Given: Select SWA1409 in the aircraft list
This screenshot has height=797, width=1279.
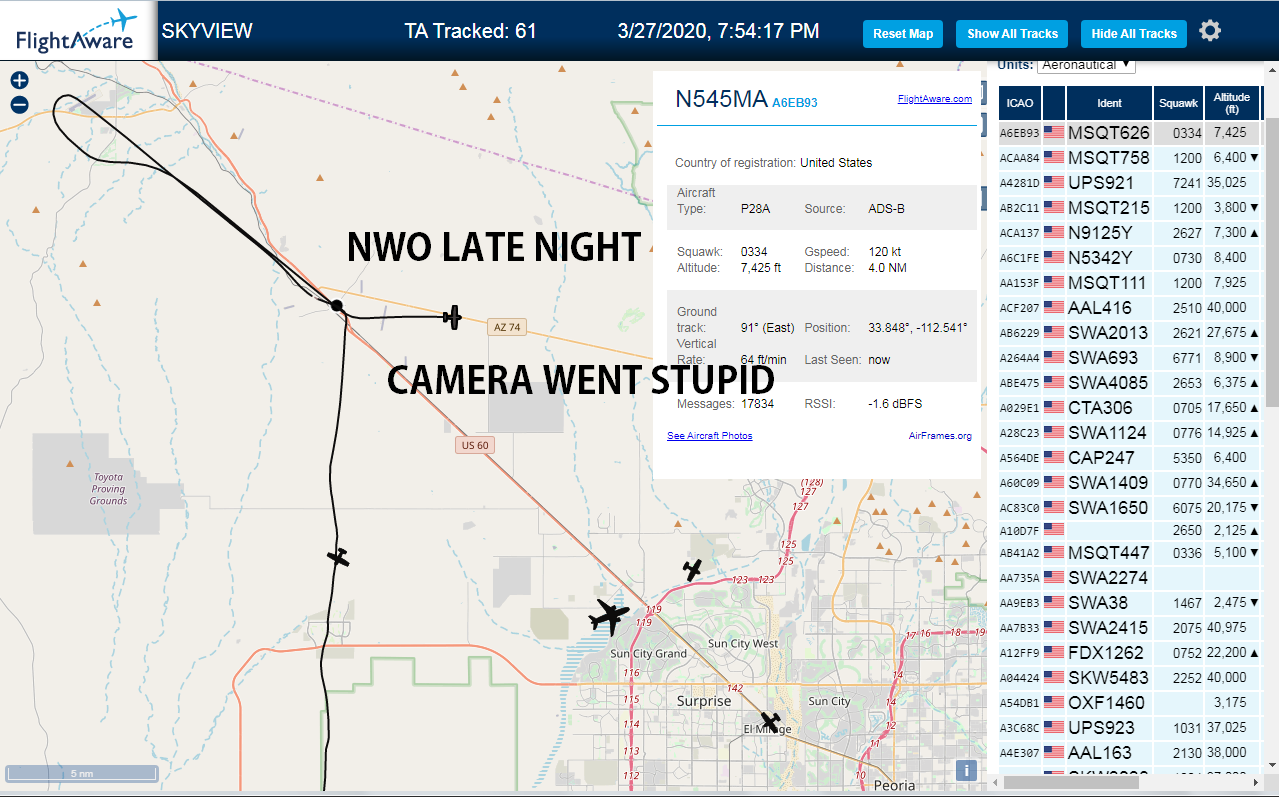Looking at the screenshot, I should 1108,482.
